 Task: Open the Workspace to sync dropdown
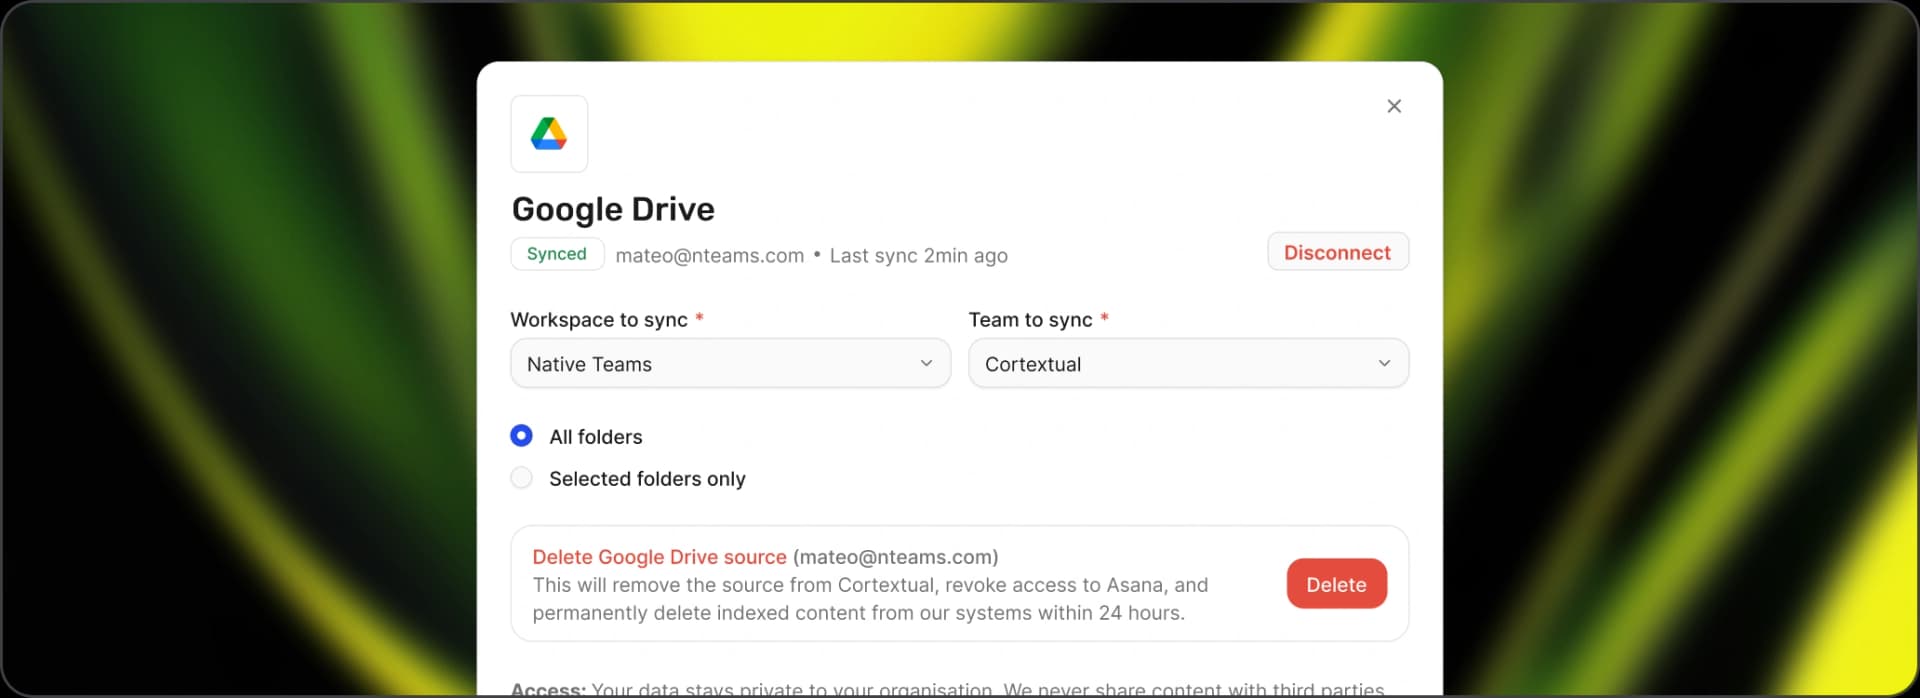click(730, 364)
